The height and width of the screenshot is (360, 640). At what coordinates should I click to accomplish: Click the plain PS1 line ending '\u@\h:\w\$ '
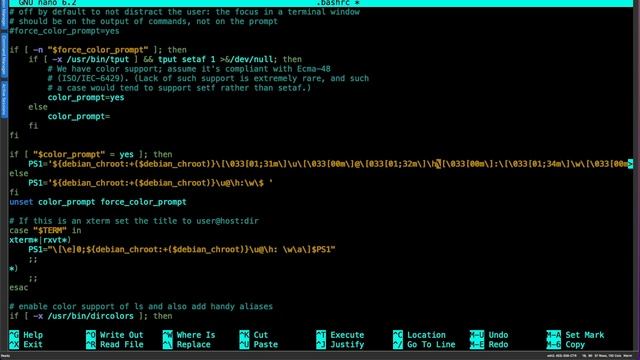click(x=150, y=183)
